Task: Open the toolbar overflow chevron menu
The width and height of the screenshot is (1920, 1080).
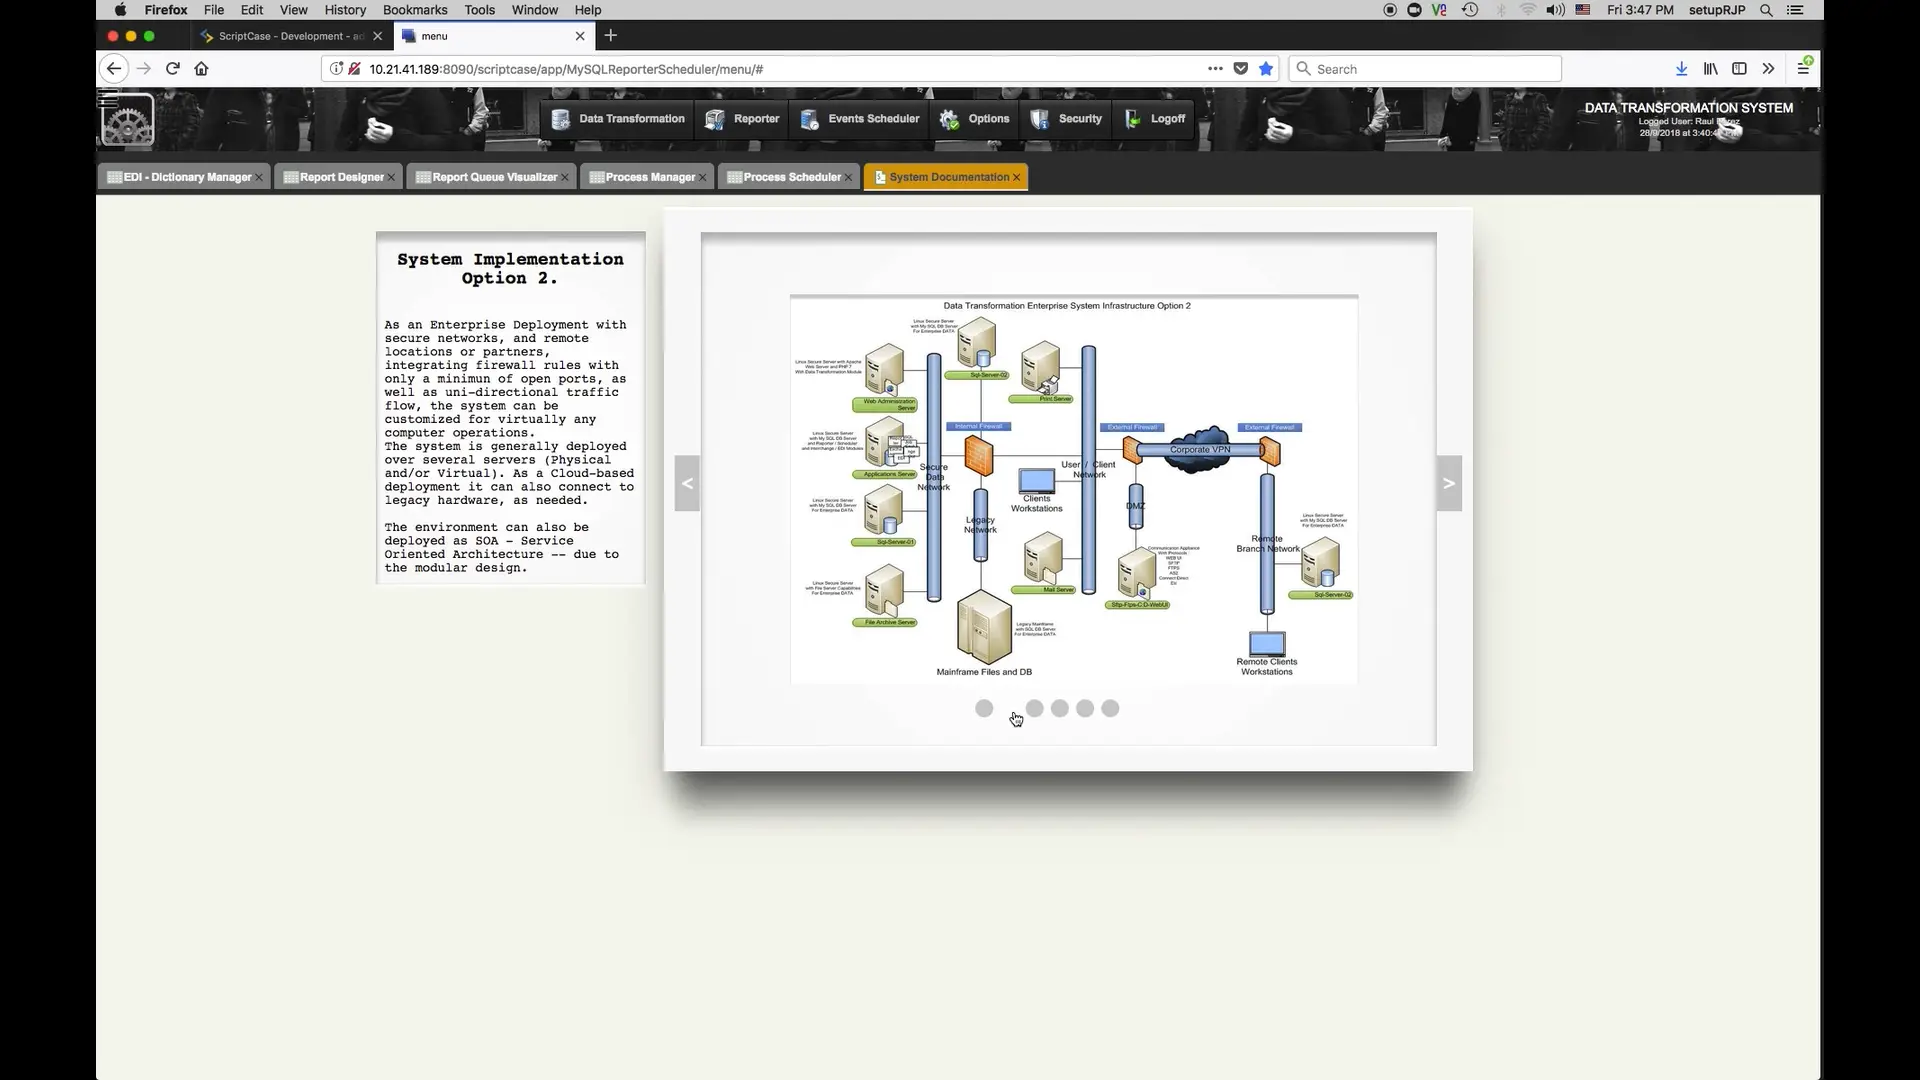Action: point(1769,68)
